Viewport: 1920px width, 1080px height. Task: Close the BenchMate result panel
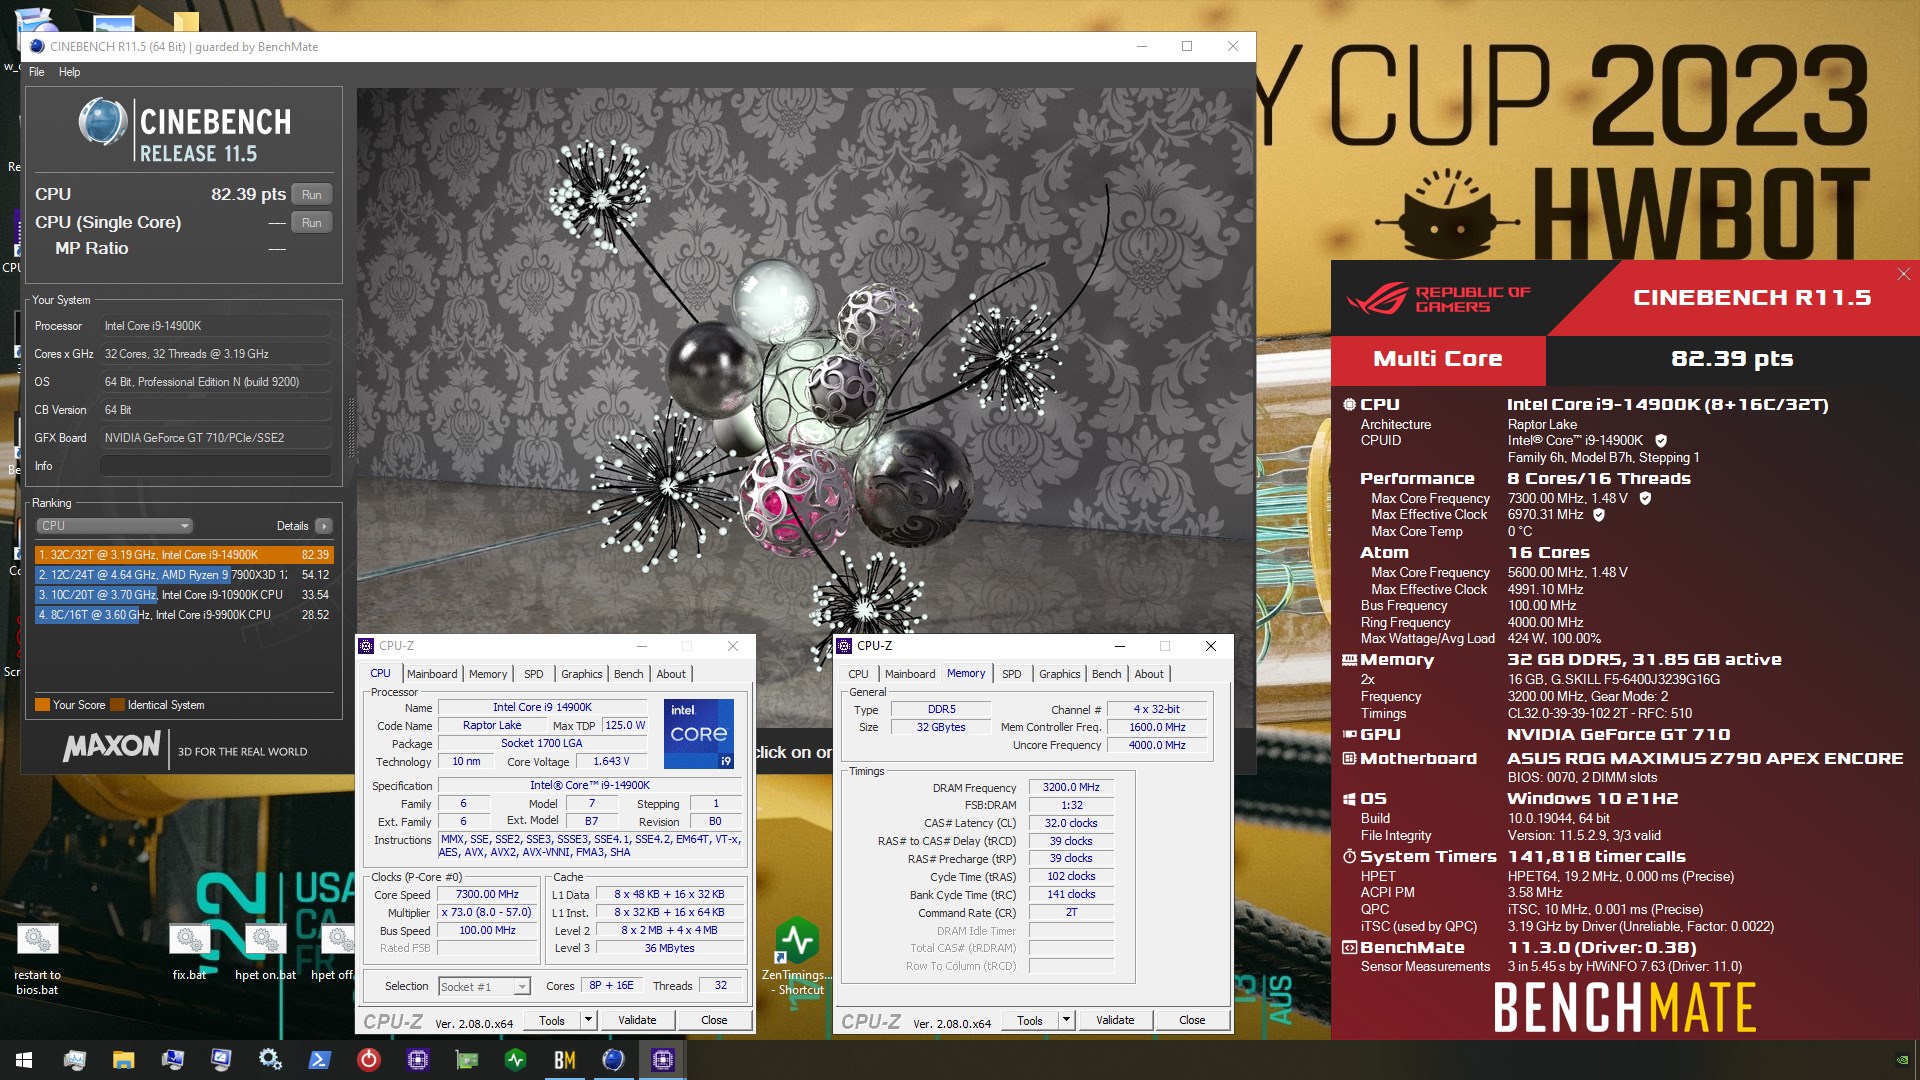tap(1904, 274)
